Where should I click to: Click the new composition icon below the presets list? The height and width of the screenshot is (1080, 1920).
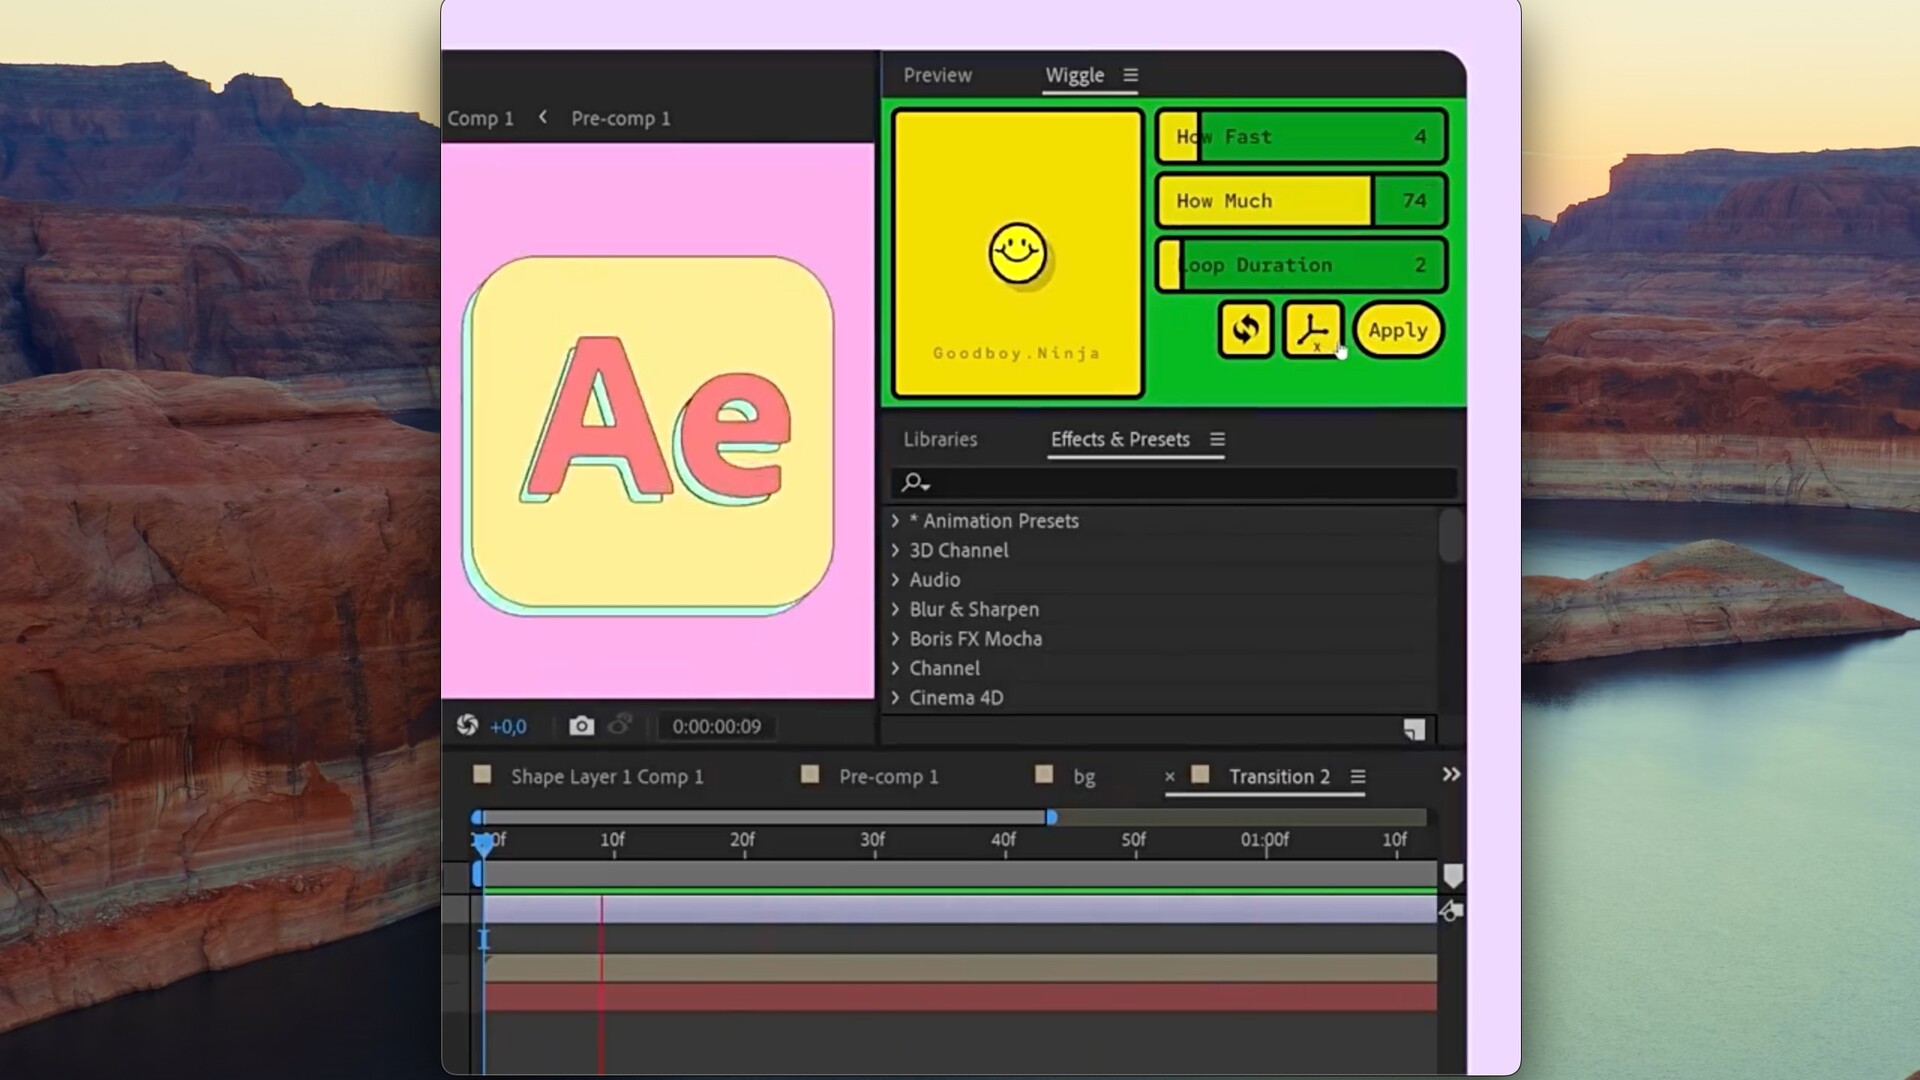click(1413, 731)
